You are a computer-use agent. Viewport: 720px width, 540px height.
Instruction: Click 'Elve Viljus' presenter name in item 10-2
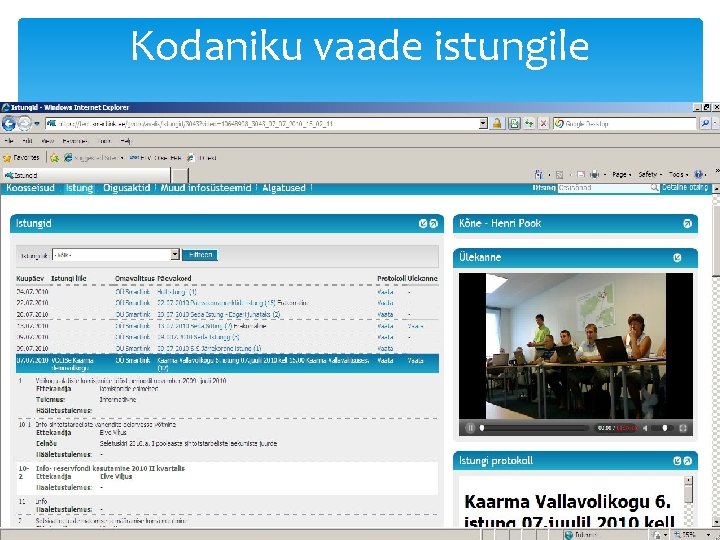click(116, 477)
